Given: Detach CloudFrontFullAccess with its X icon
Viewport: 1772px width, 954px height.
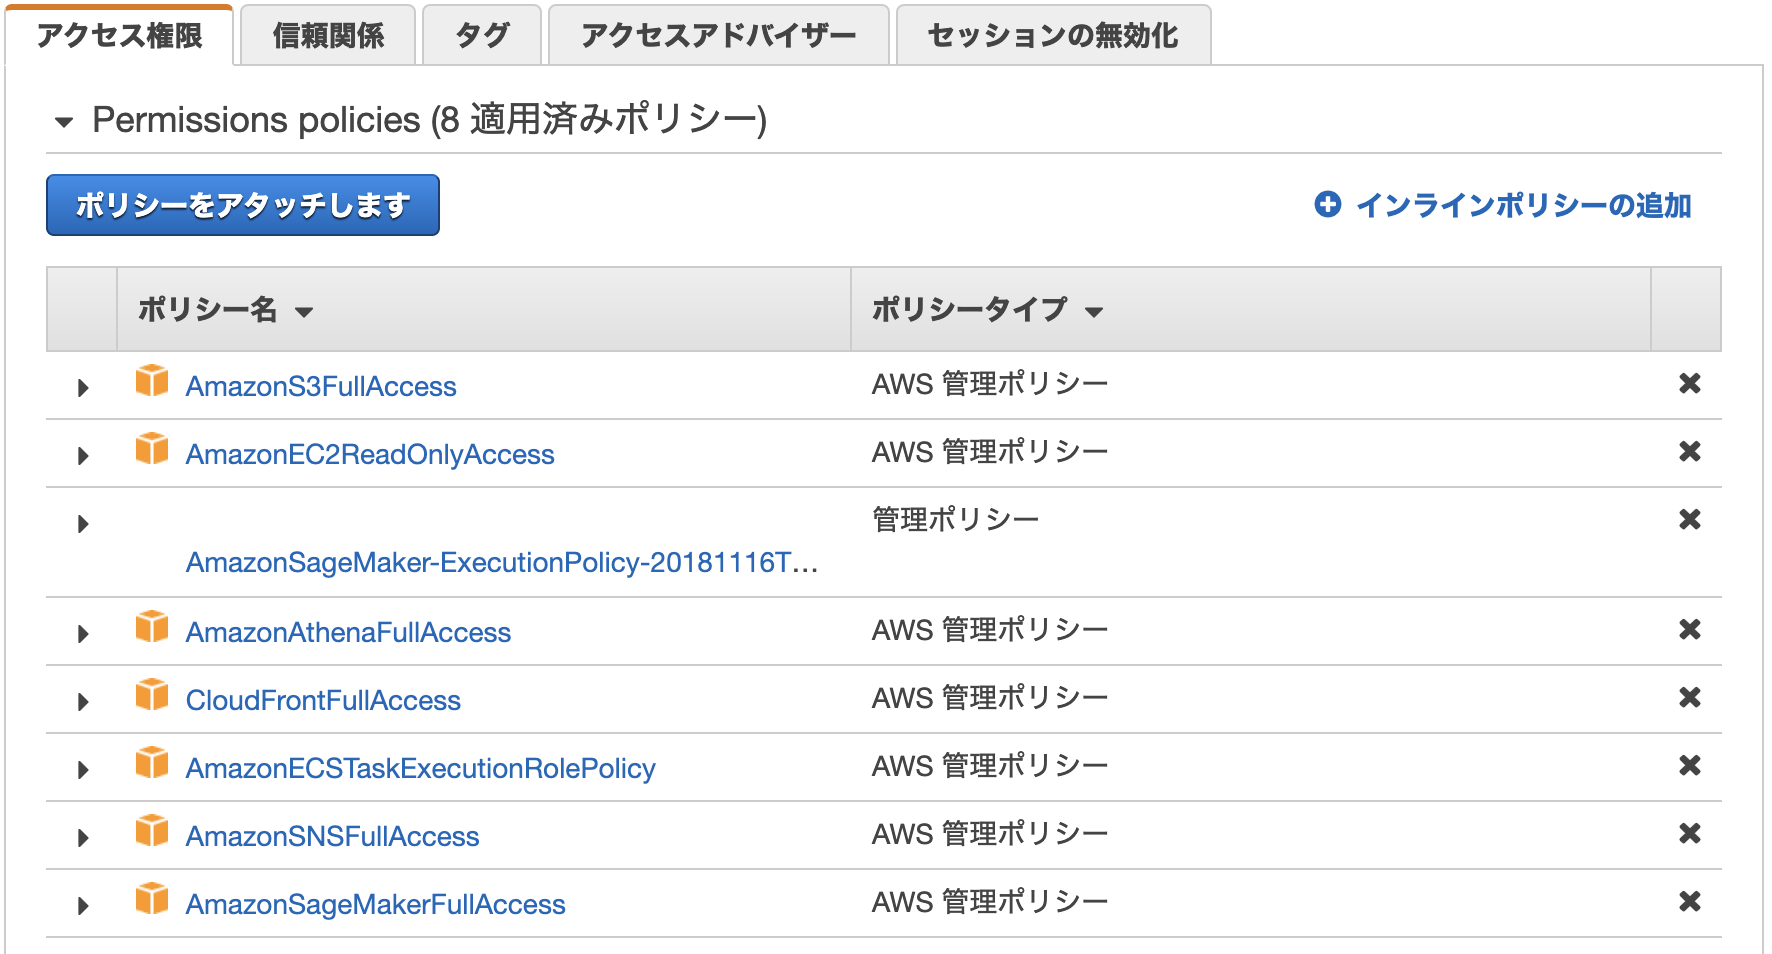Looking at the screenshot, I should point(1690,697).
